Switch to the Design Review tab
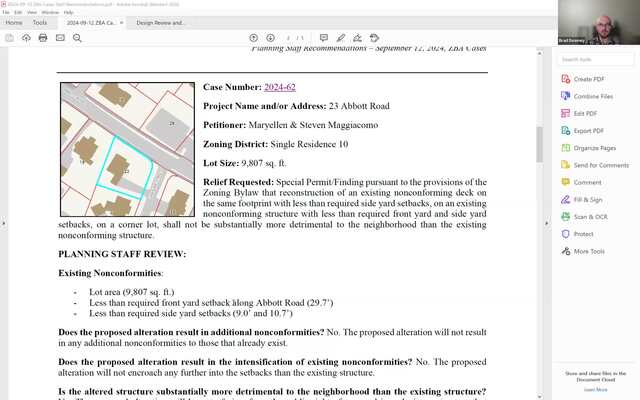Screen dimensions: 640x400 click(160, 22)
